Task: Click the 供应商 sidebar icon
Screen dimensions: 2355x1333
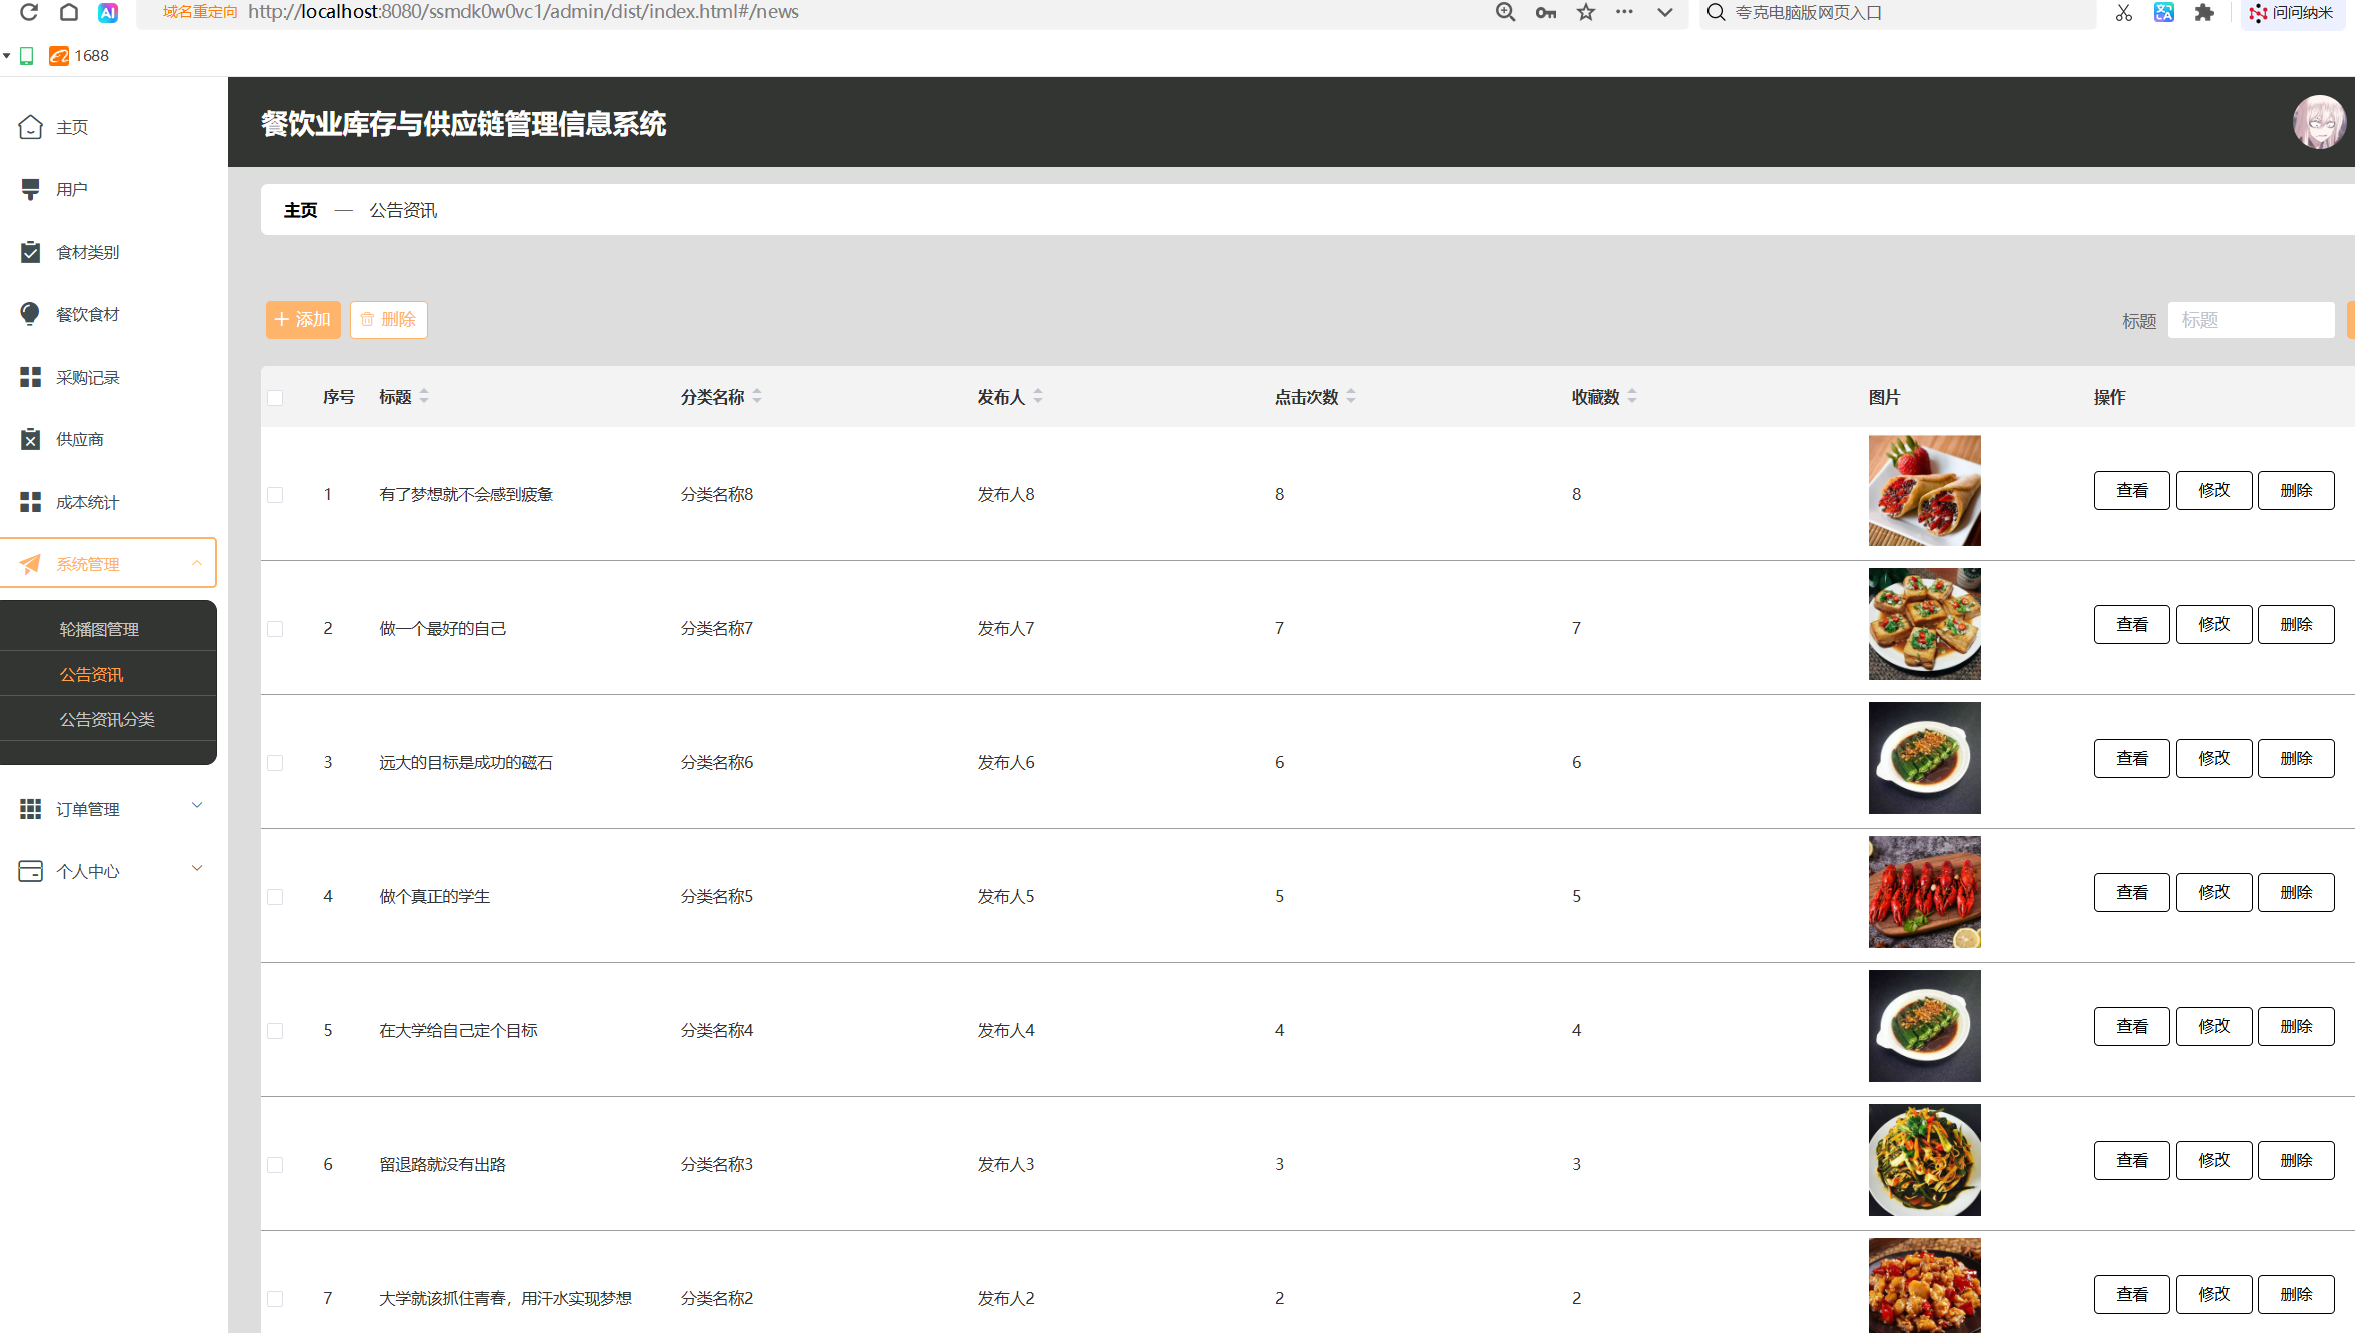Action: [31, 439]
